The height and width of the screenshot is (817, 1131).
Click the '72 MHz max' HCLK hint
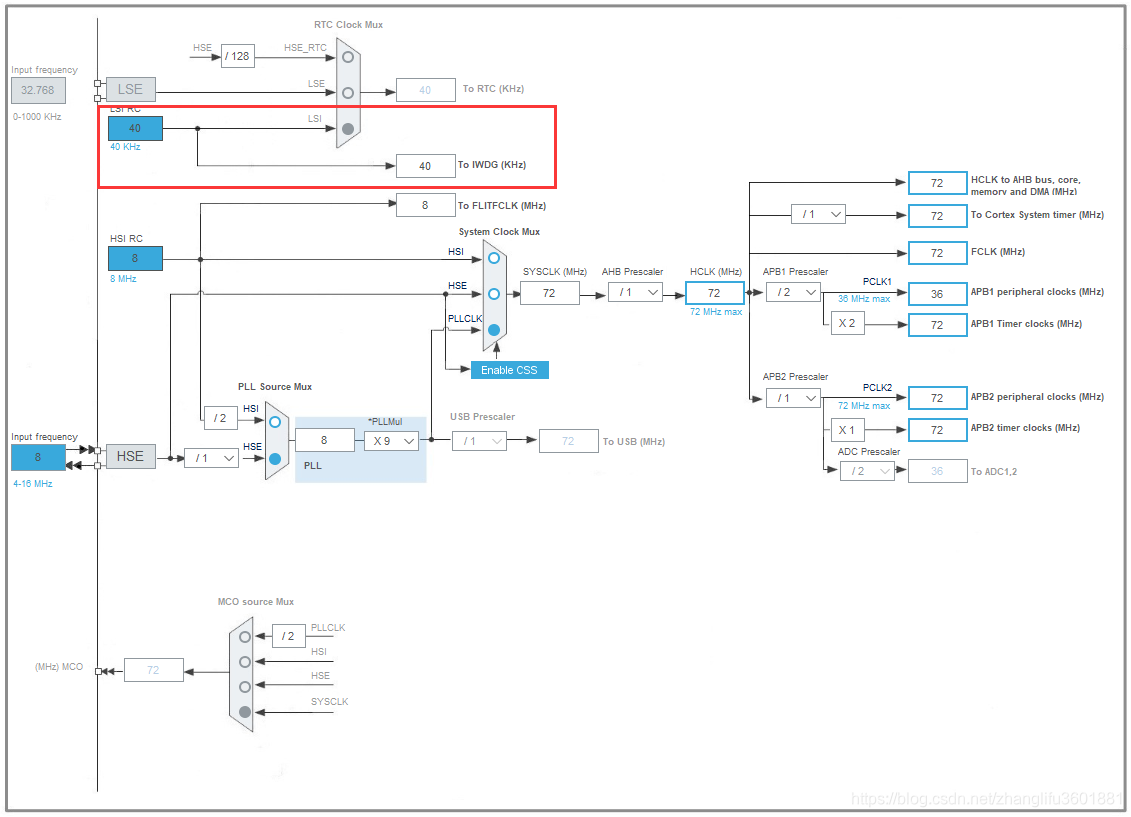click(716, 312)
